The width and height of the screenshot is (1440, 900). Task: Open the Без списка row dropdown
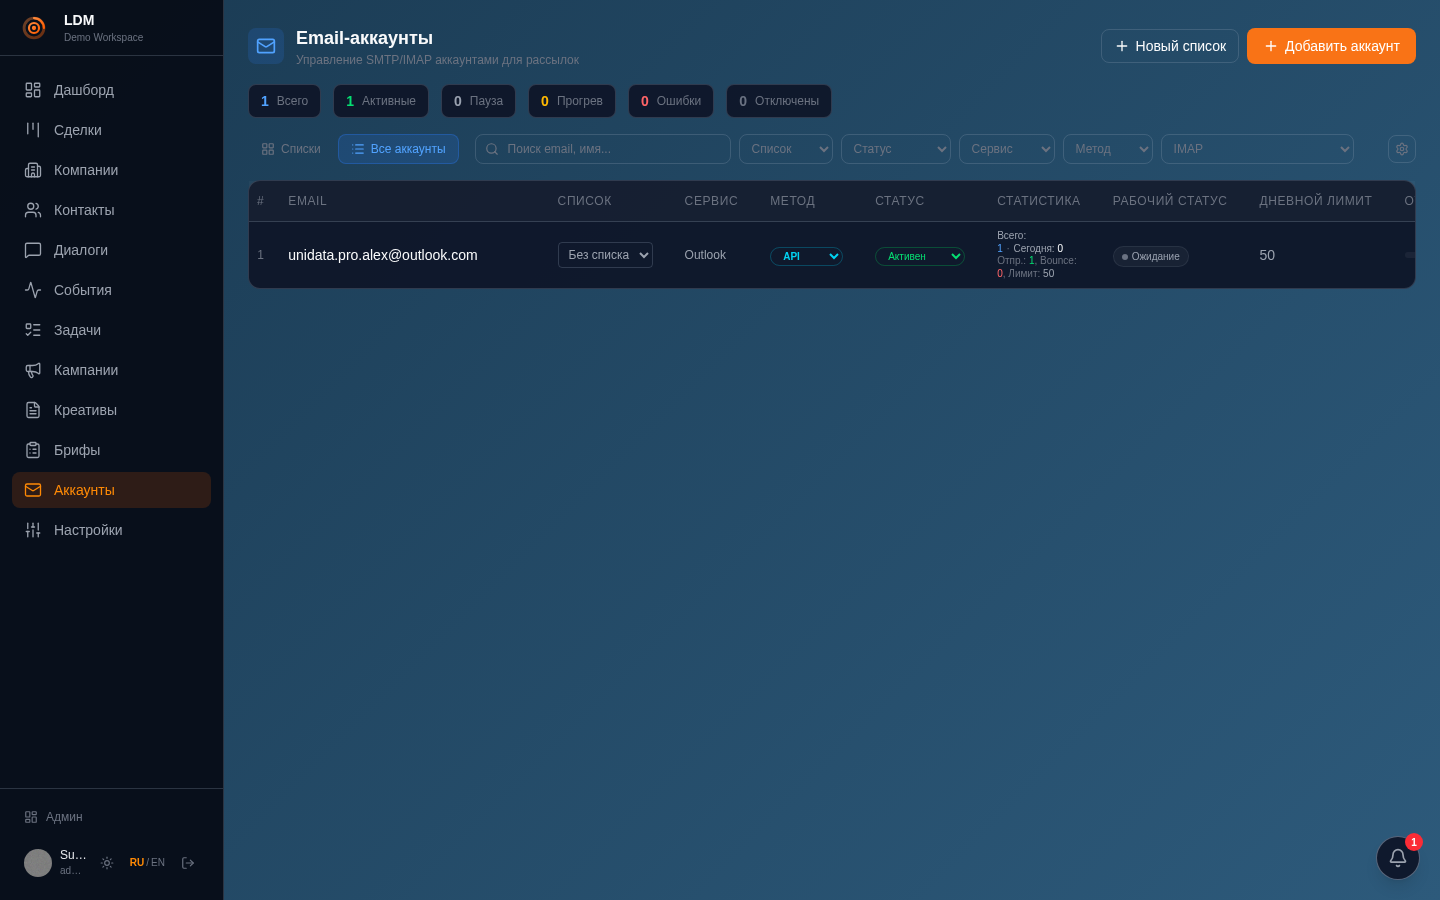(x=605, y=255)
